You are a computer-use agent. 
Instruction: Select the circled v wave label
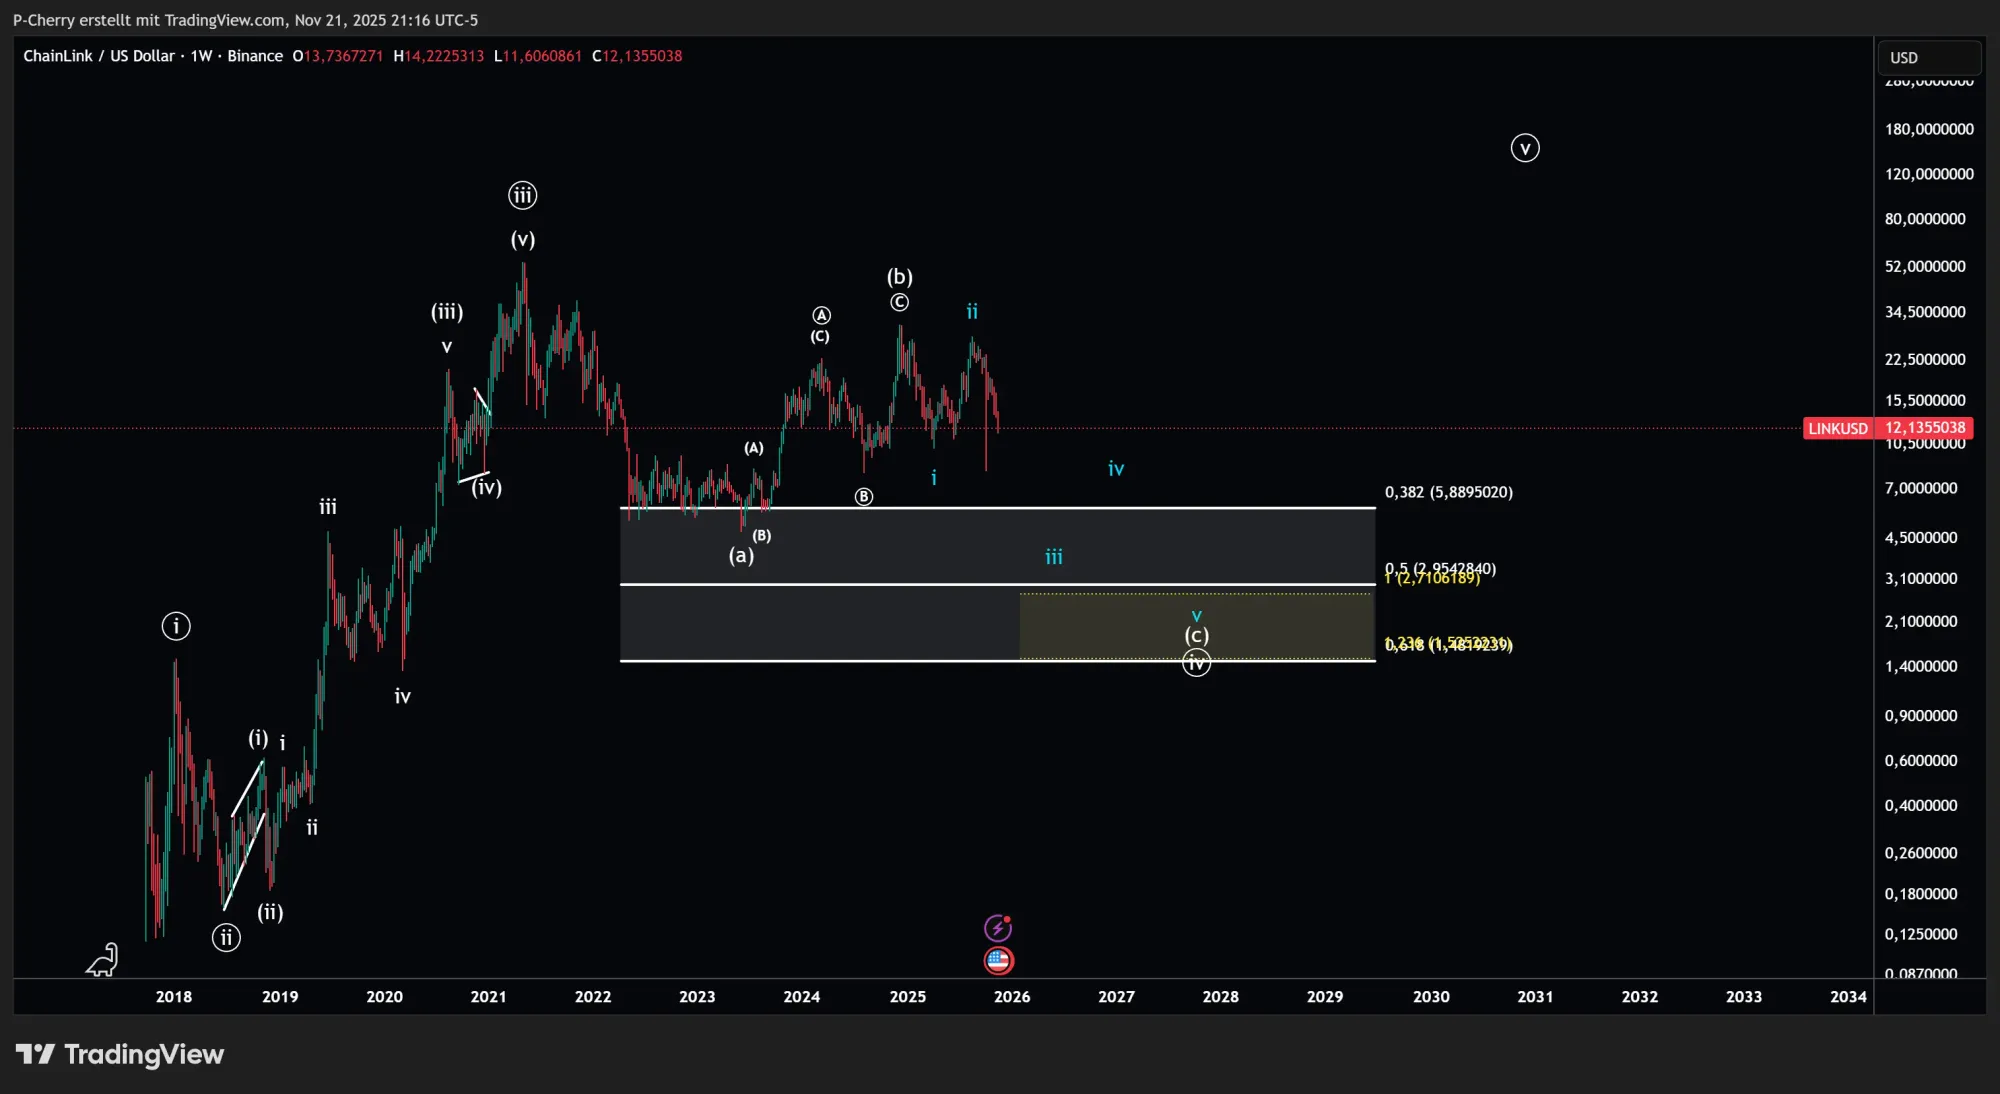click(1524, 148)
